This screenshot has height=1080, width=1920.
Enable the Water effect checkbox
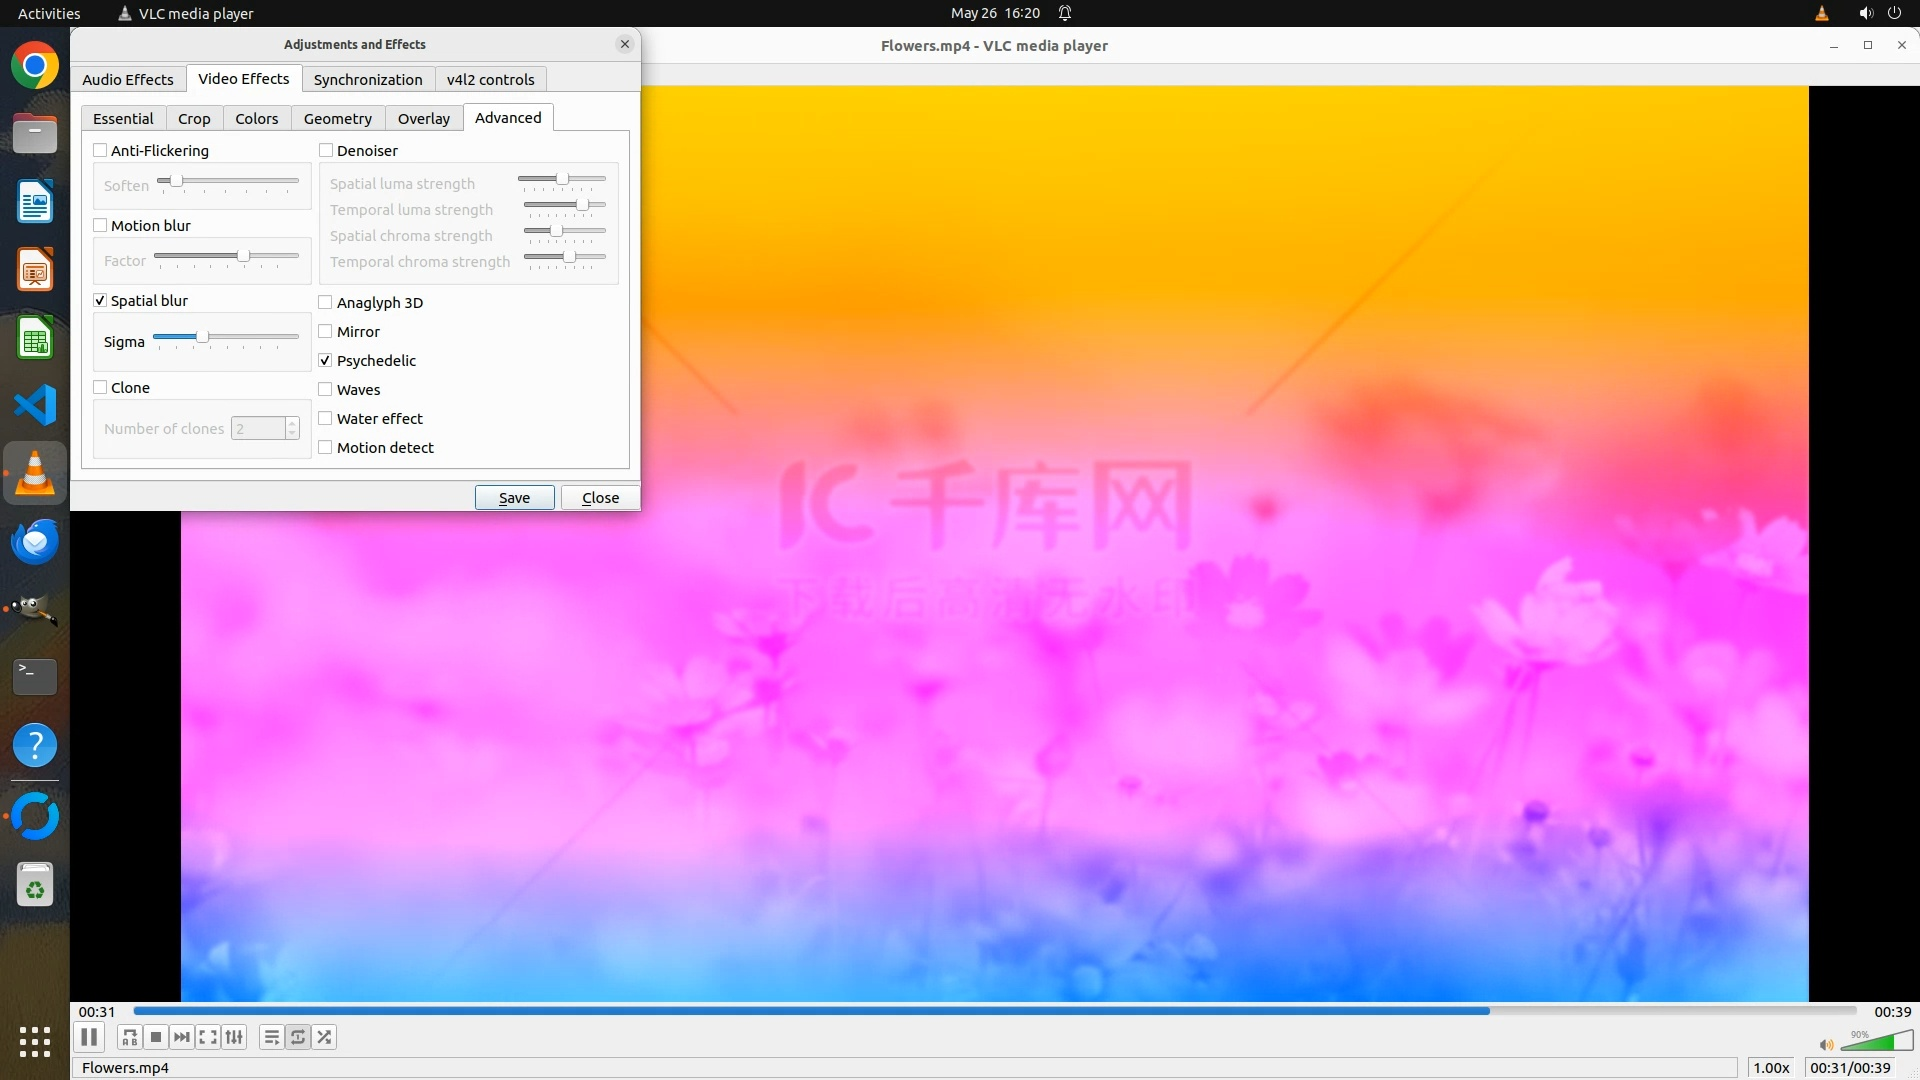point(325,419)
